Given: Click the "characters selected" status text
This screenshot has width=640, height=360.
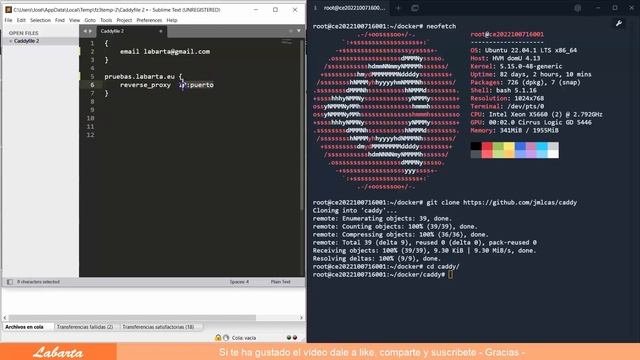Looking at the screenshot, I should (38, 282).
